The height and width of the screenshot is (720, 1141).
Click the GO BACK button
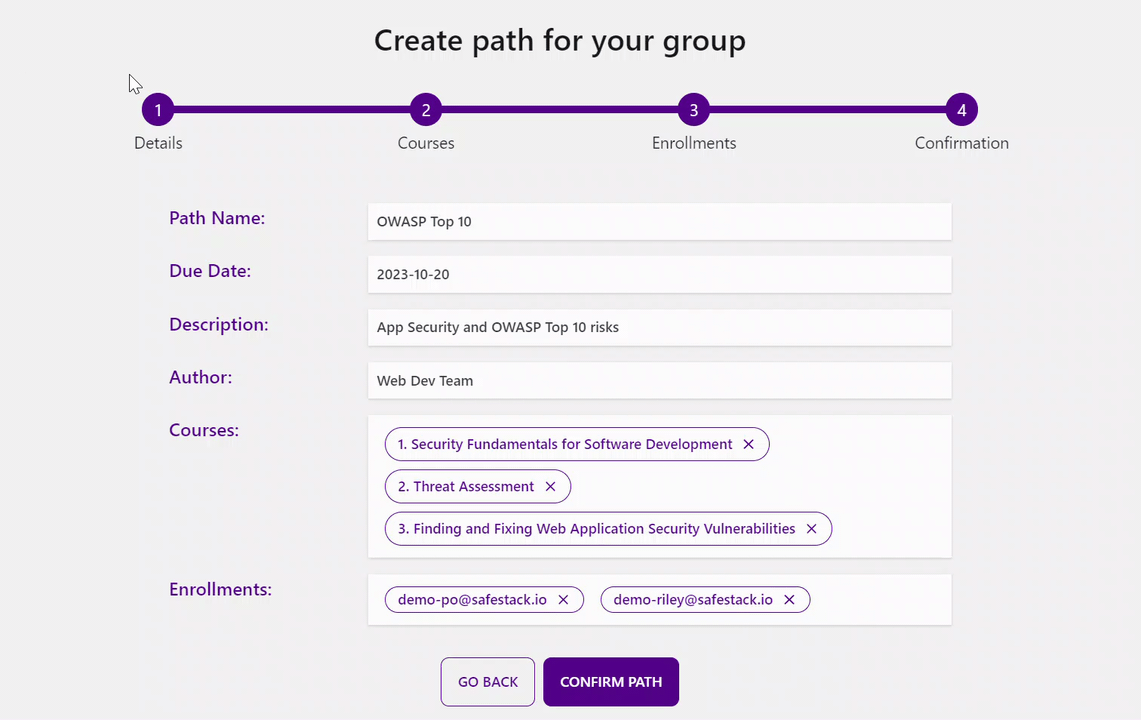(x=487, y=681)
